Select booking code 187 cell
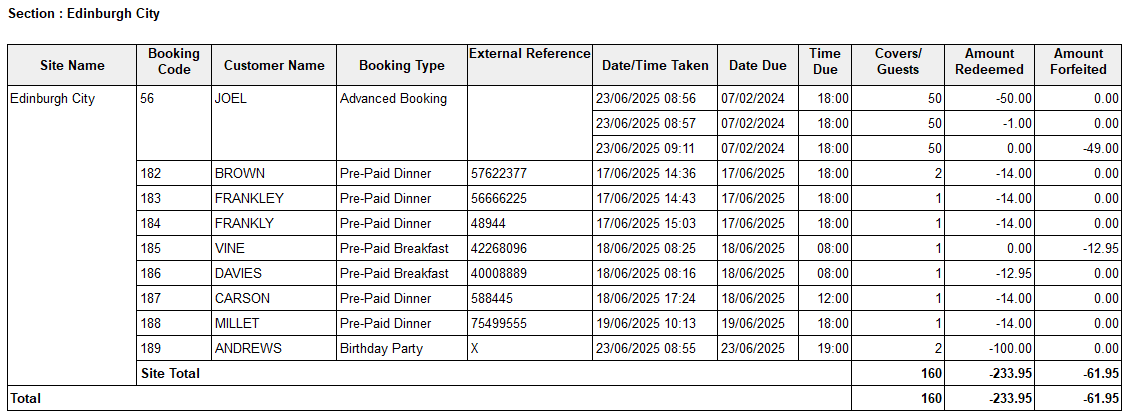This screenshot has width=1131, height=416. pyautogui.click(x=152, y=299)
